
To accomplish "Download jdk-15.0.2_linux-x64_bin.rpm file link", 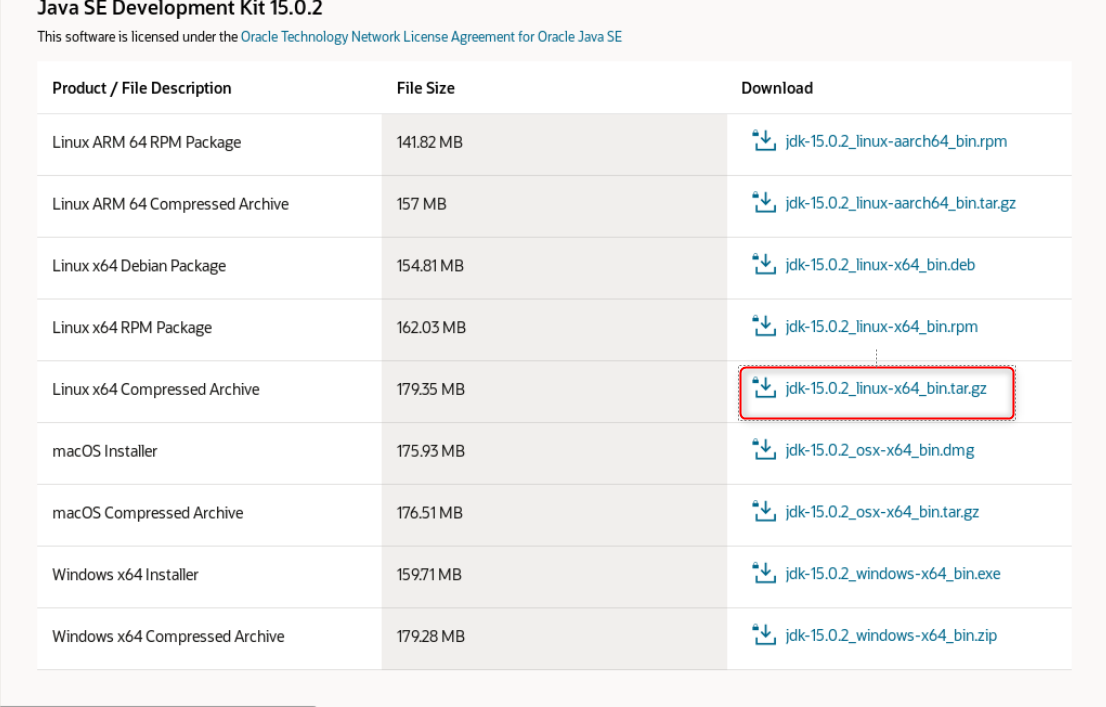I will point(881,327).
